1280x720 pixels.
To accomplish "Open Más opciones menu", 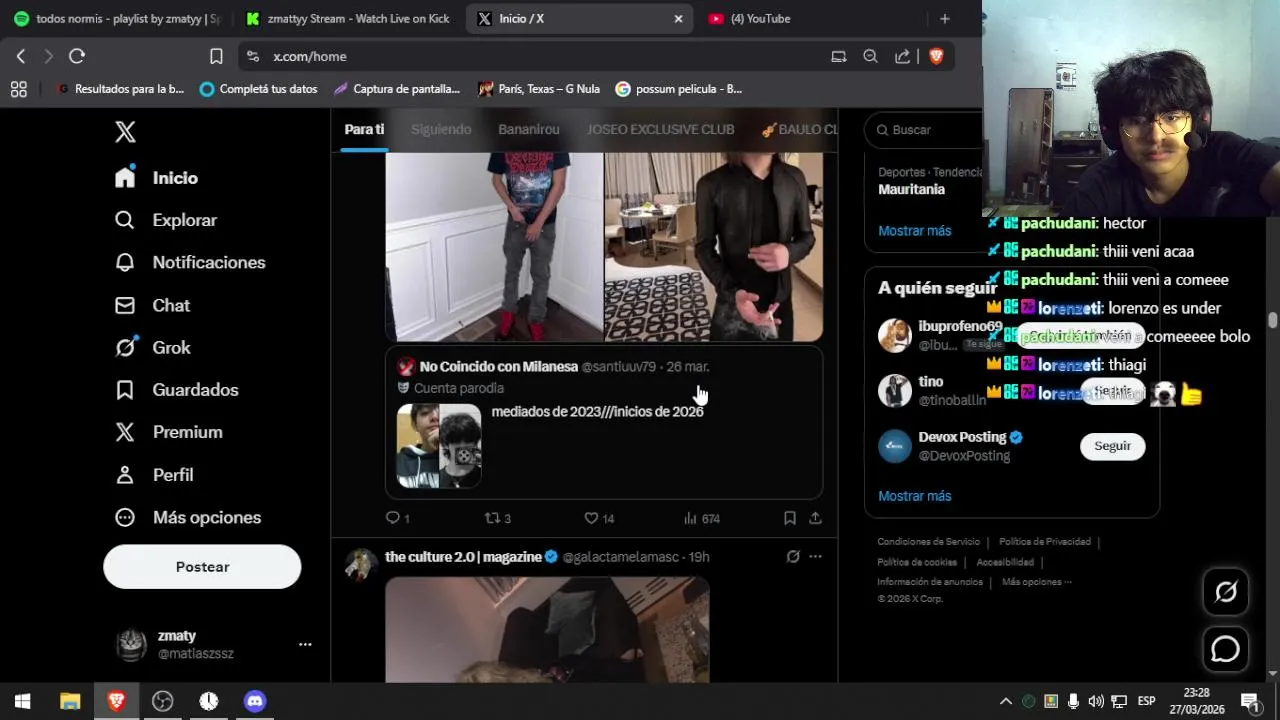I will (x=188, y=517).
